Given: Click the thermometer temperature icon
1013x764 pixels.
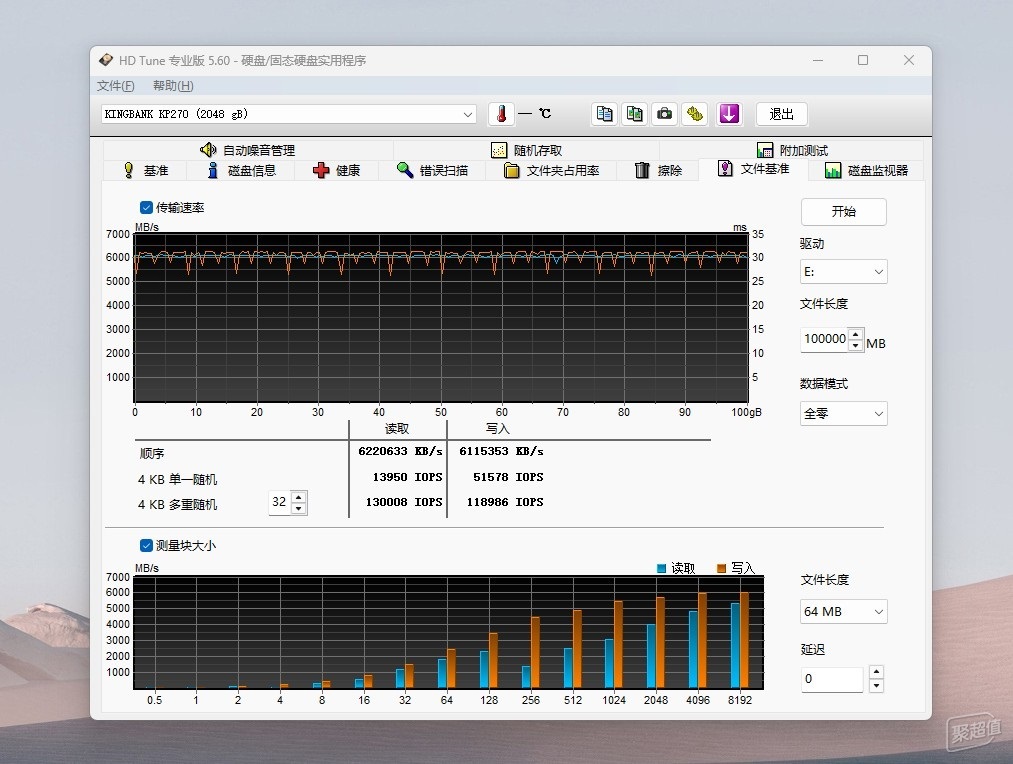Looking at the screenshot, I should click(x=501, y=114).
